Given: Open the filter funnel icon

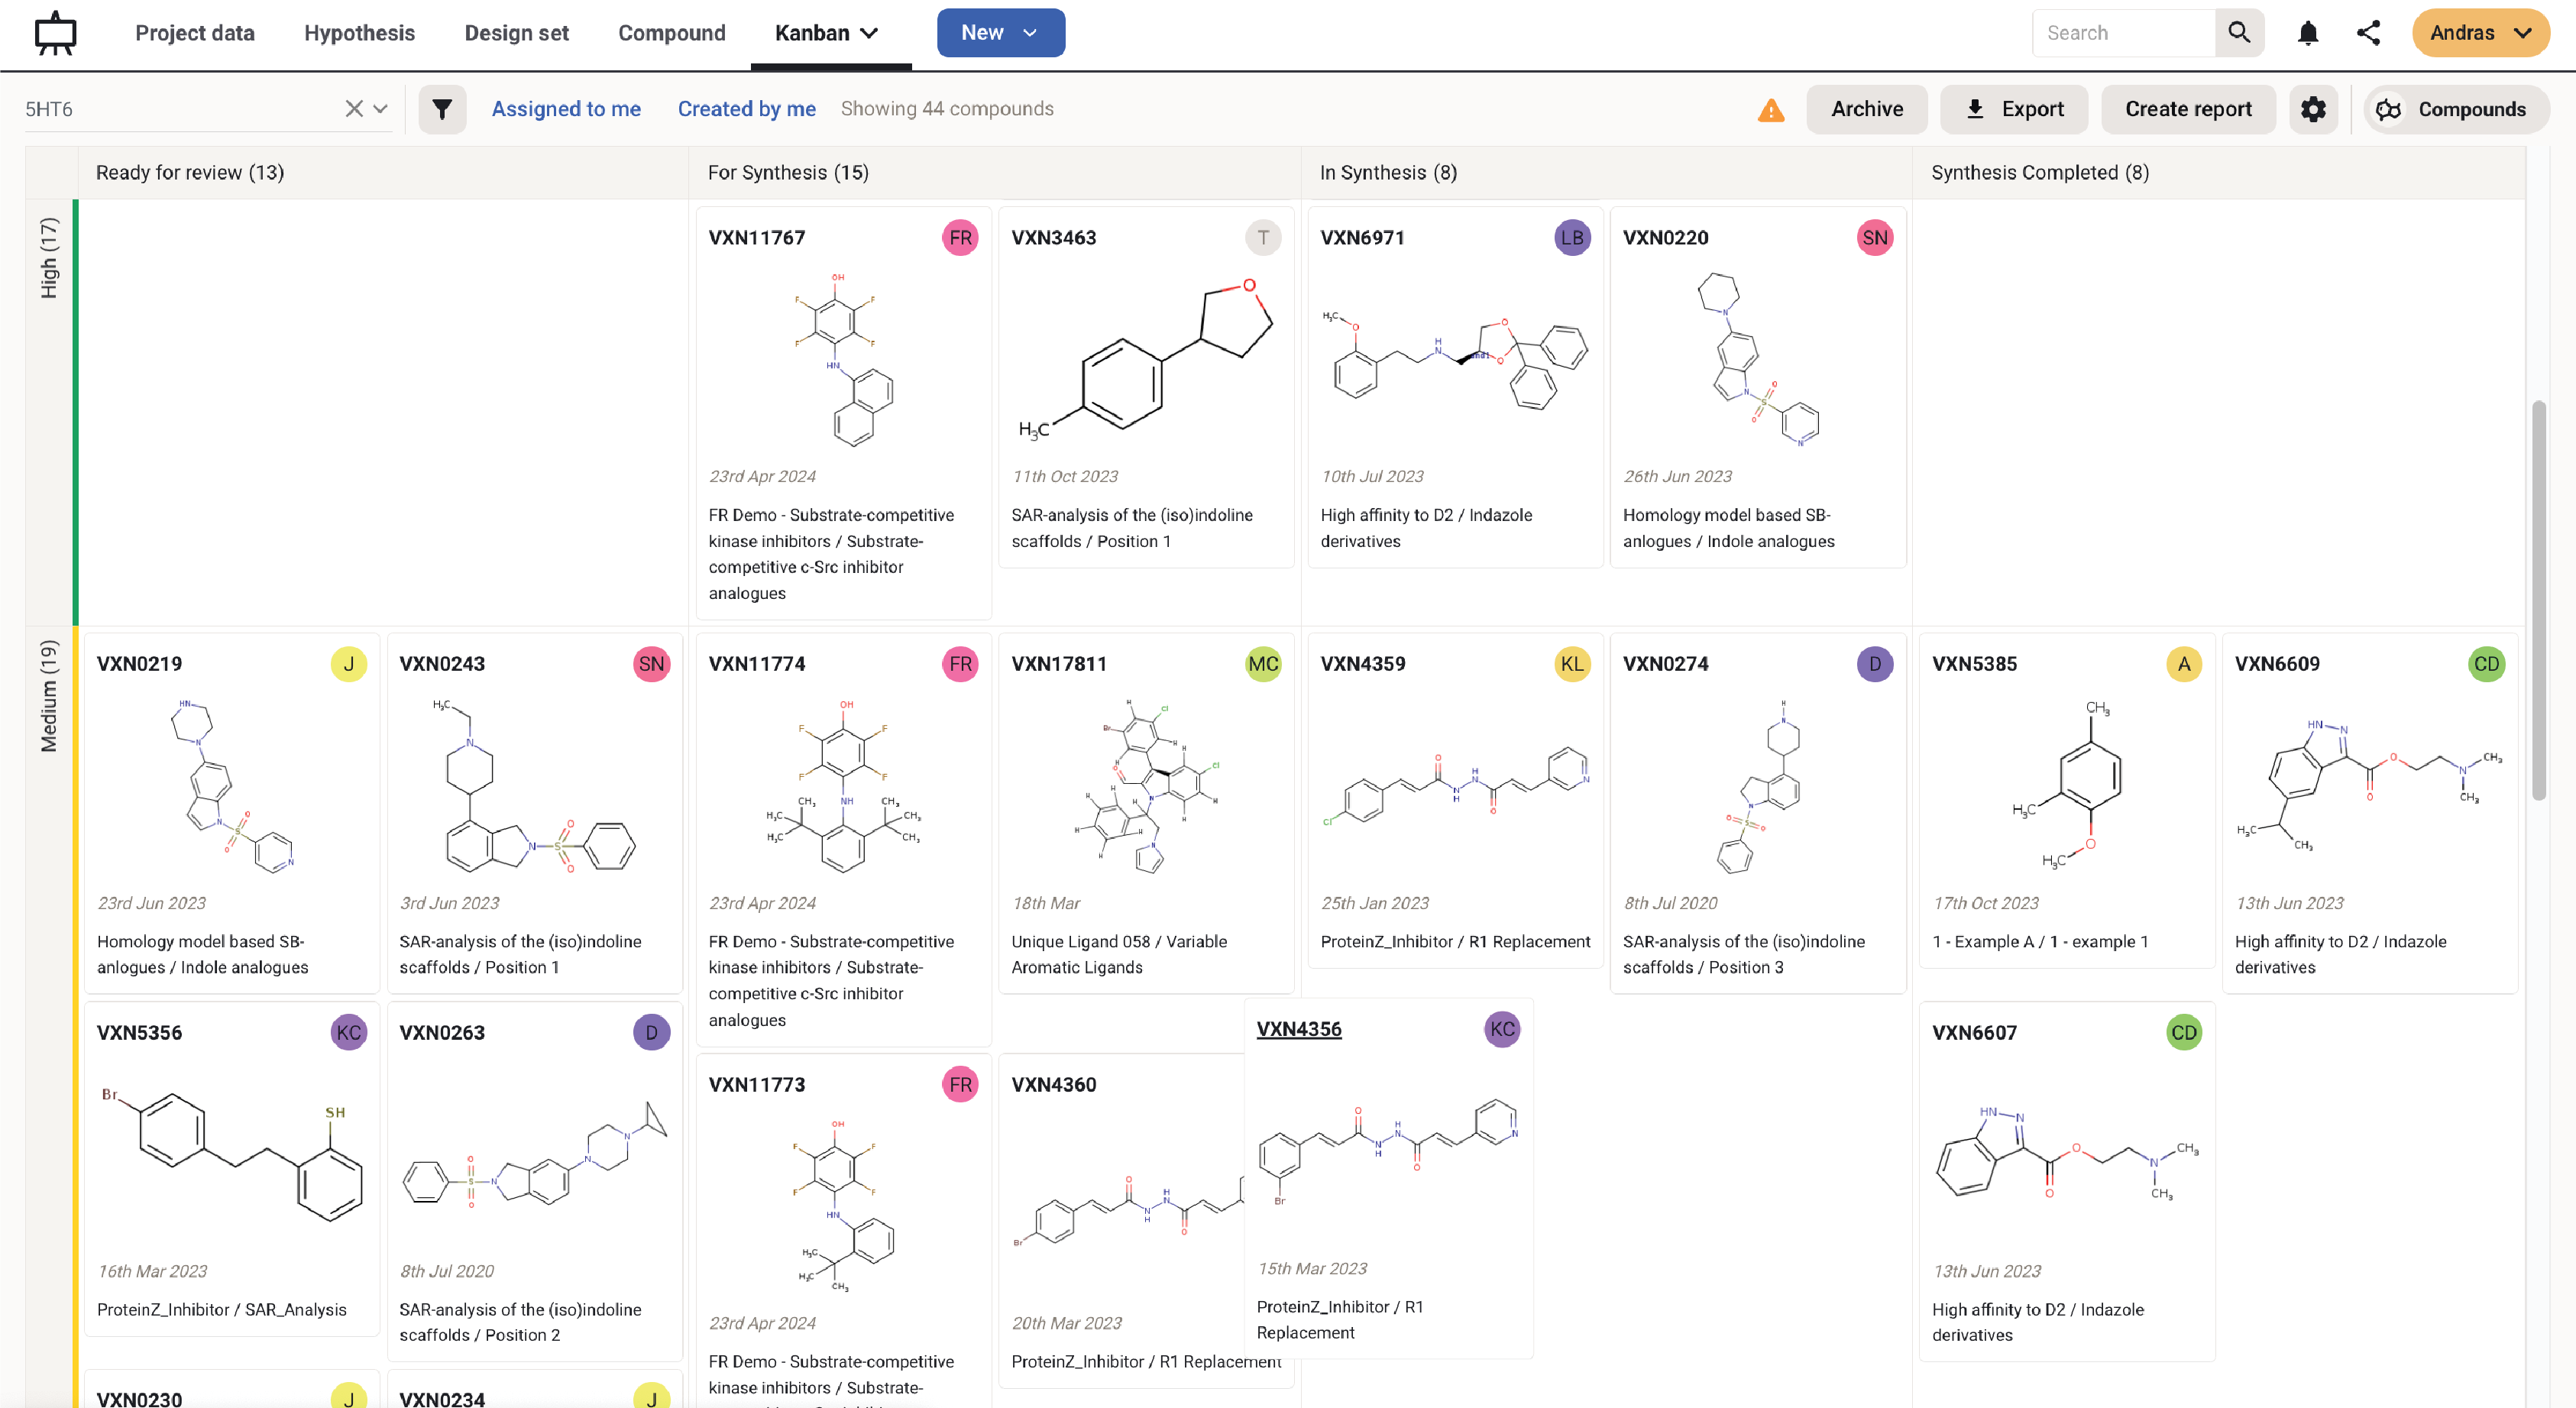Looking at the screenshot, I should 442,109.
